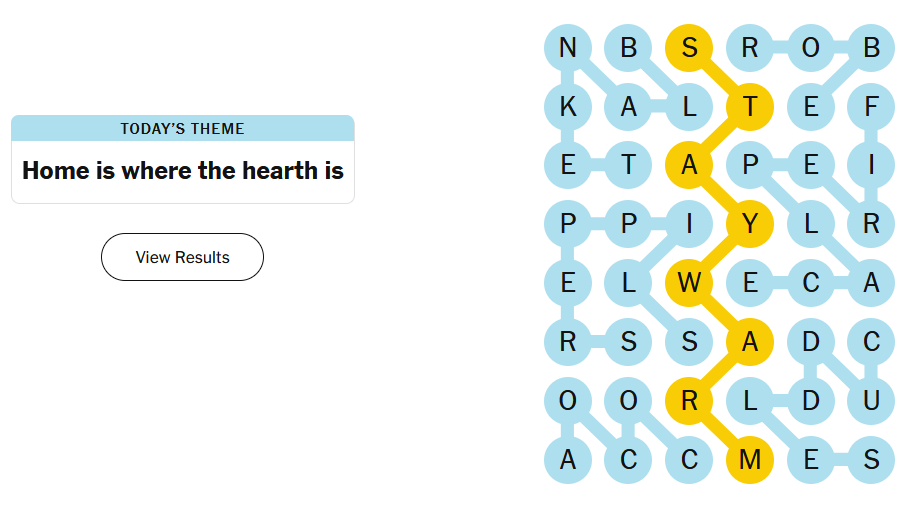Click the E between T and F
Image resolution: width=903 pixels, height=508 pixels.
[x=811, y=107]
